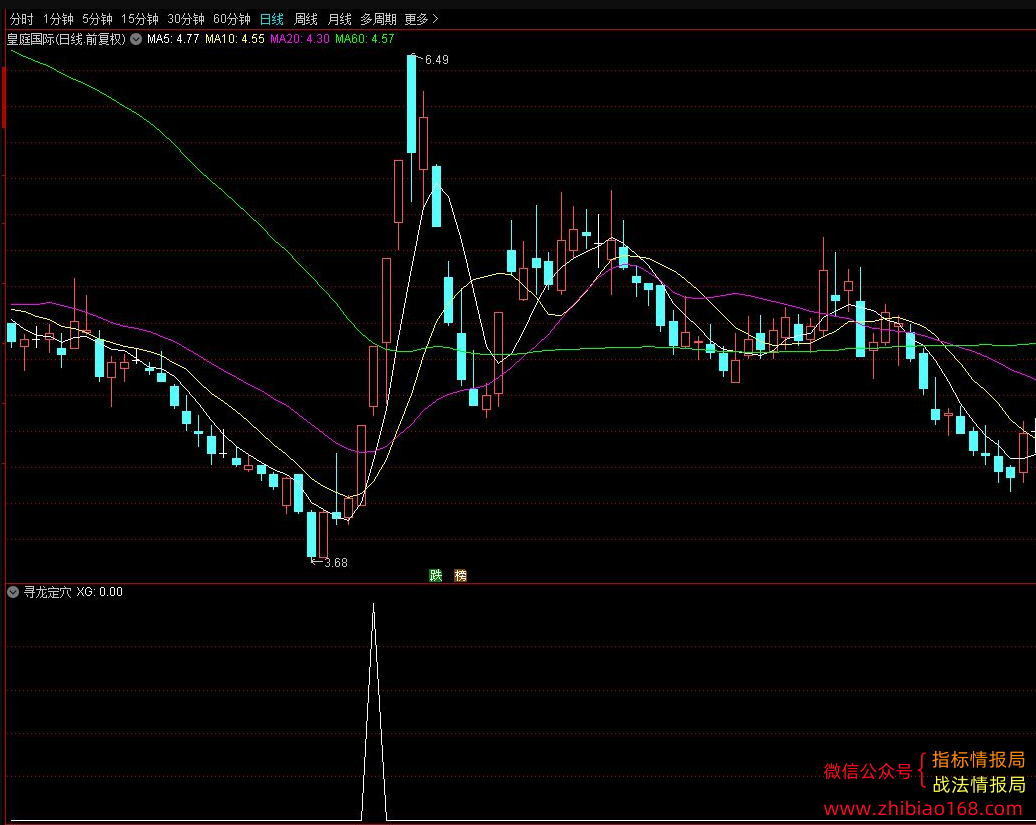Click the 寻龙定穴 indicator name
This screenshot has height=825, width=1036.
coord(48,592)
